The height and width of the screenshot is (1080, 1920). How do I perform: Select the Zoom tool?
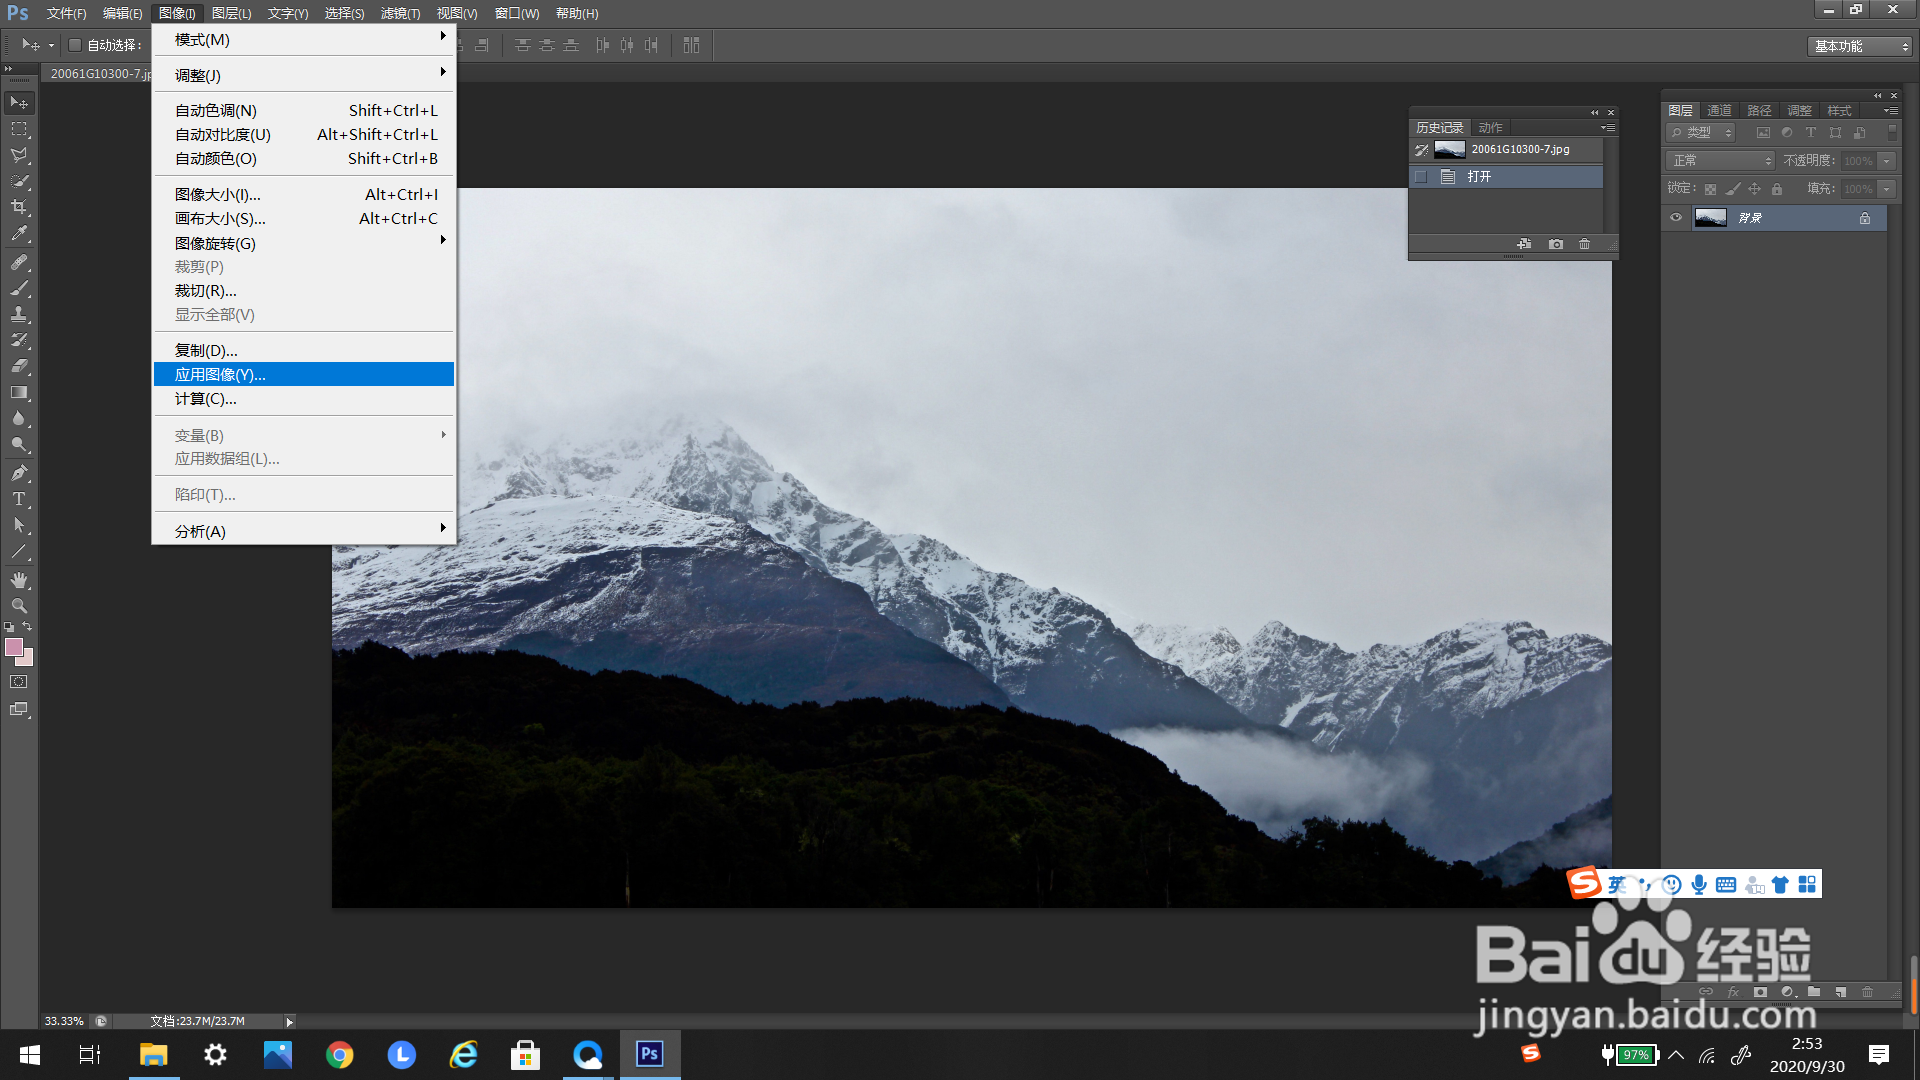[x=19, y=606]
